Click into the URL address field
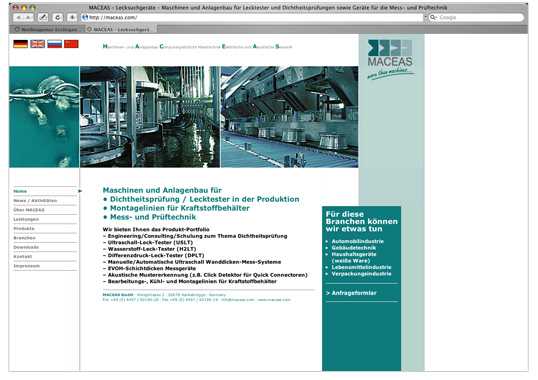Viewport: 538px width, 380px height. [x=252, y=17]
